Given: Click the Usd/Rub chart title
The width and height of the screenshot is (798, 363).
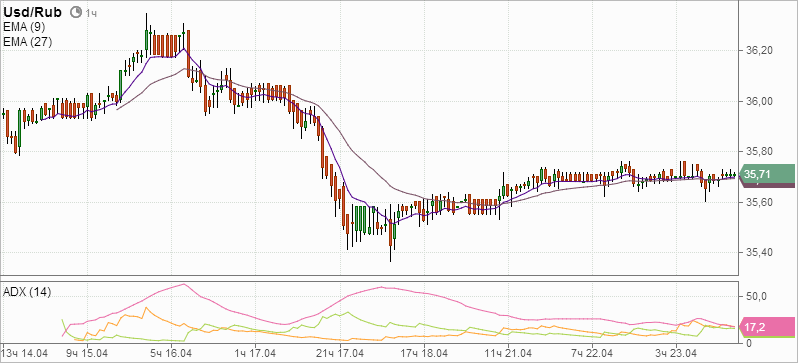Looking at the screenshot, I should pos(33,13).
